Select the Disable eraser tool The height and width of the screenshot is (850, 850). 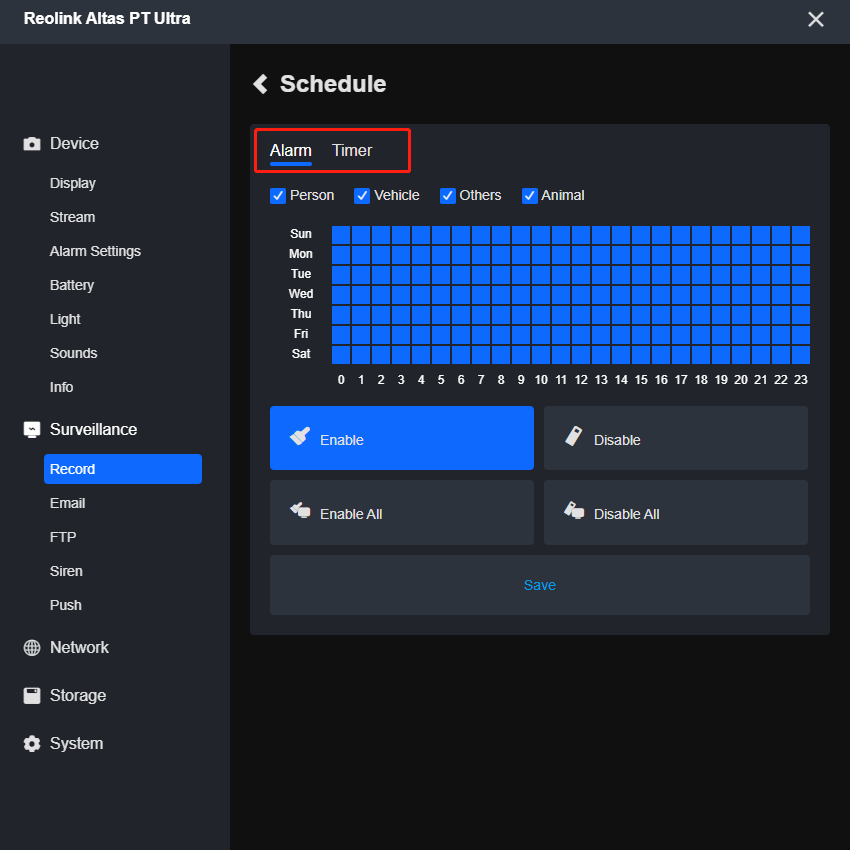tap(675, 438)
